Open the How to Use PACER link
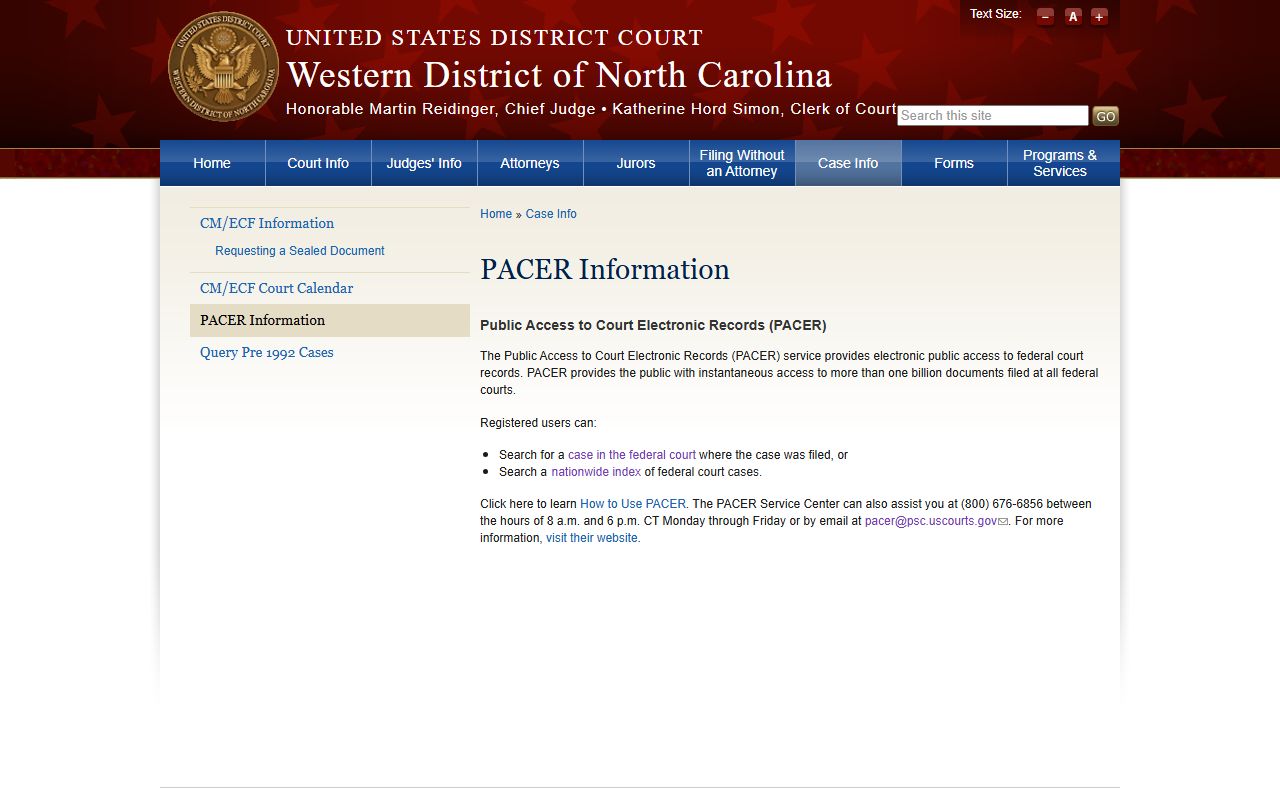Viewport: 1280px width, 800px height. coord(633,504)
